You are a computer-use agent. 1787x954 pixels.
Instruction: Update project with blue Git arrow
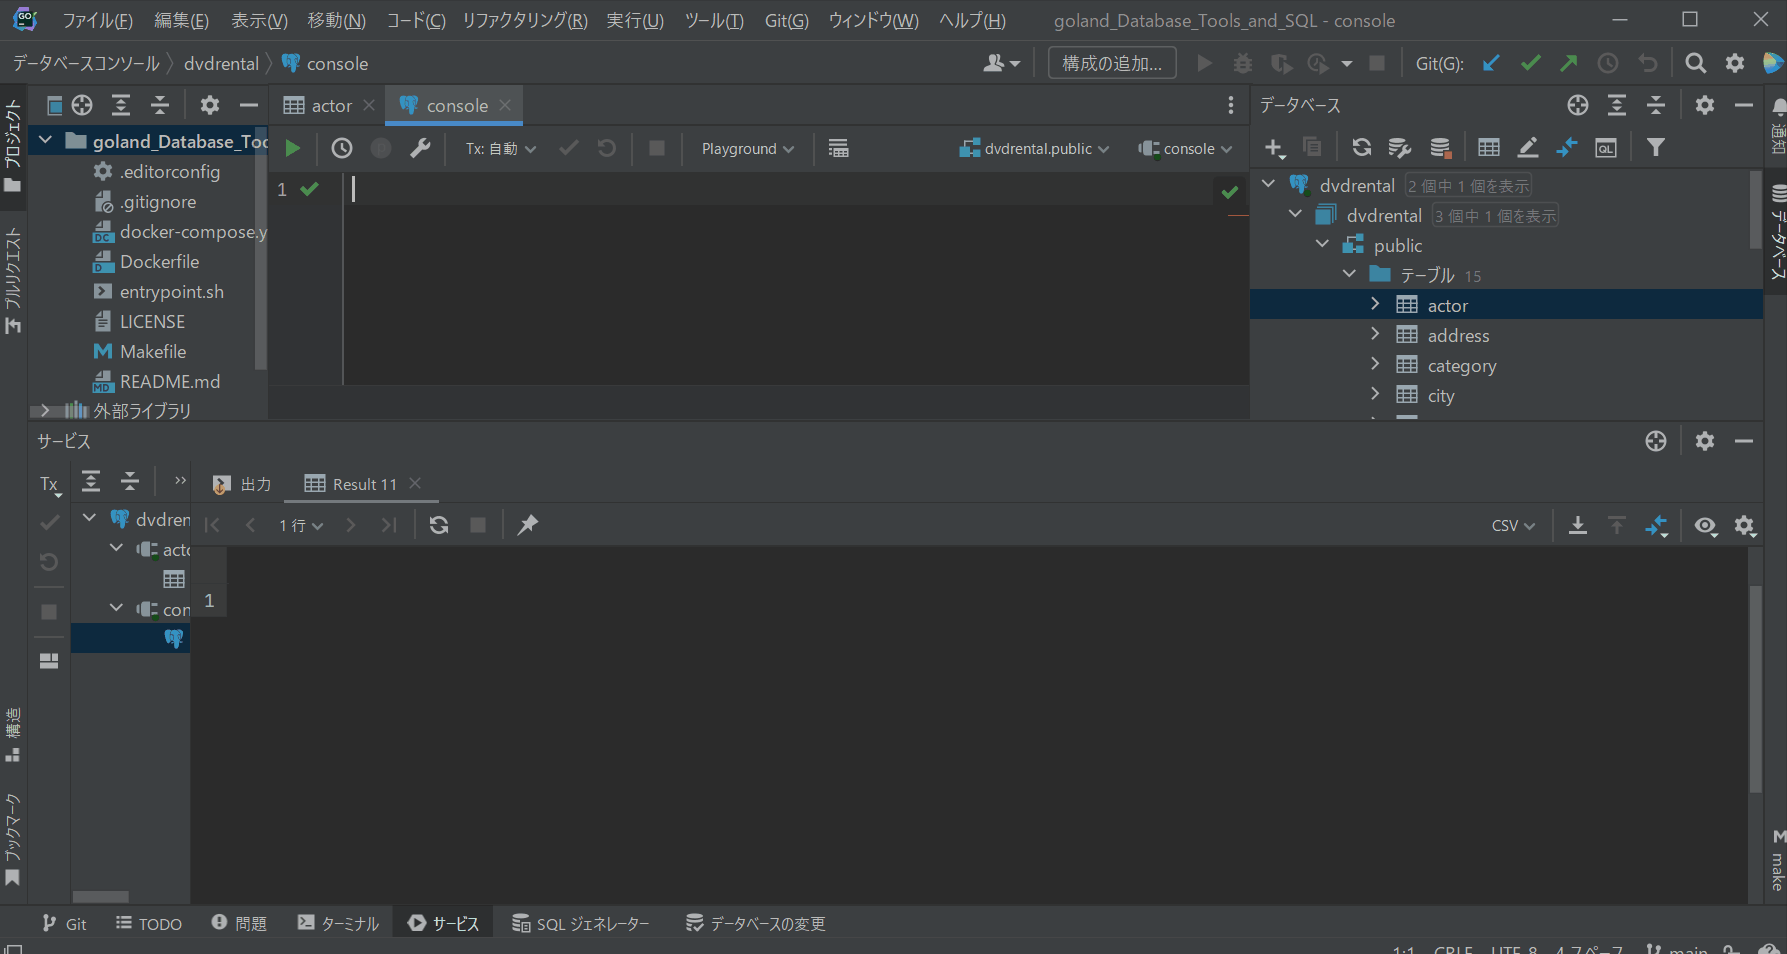(1491, 63)
